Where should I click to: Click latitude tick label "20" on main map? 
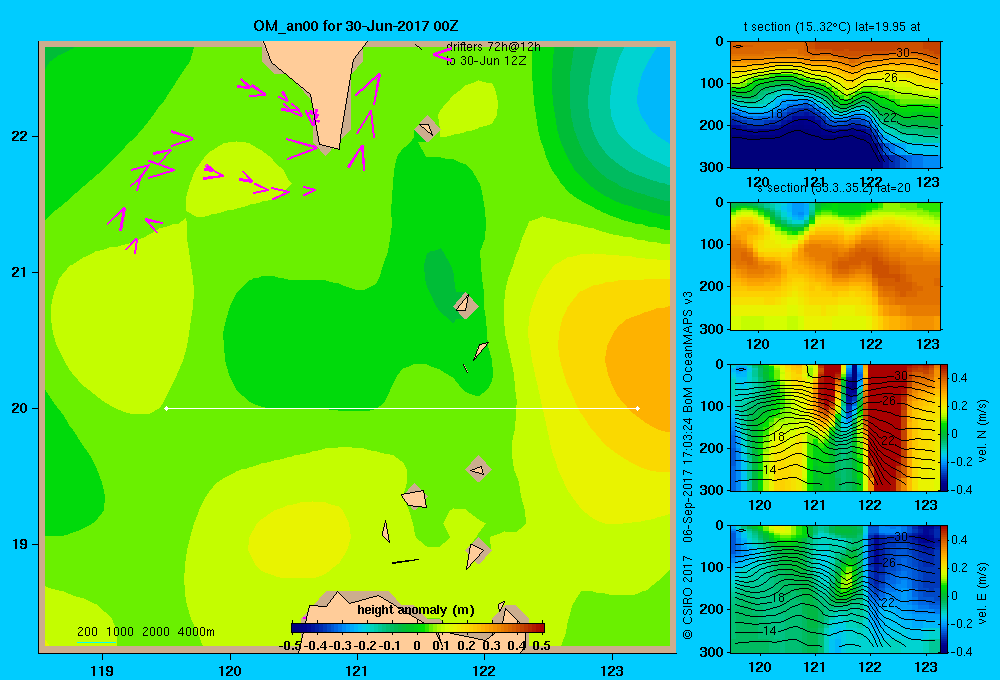click(x=19, y=408)
